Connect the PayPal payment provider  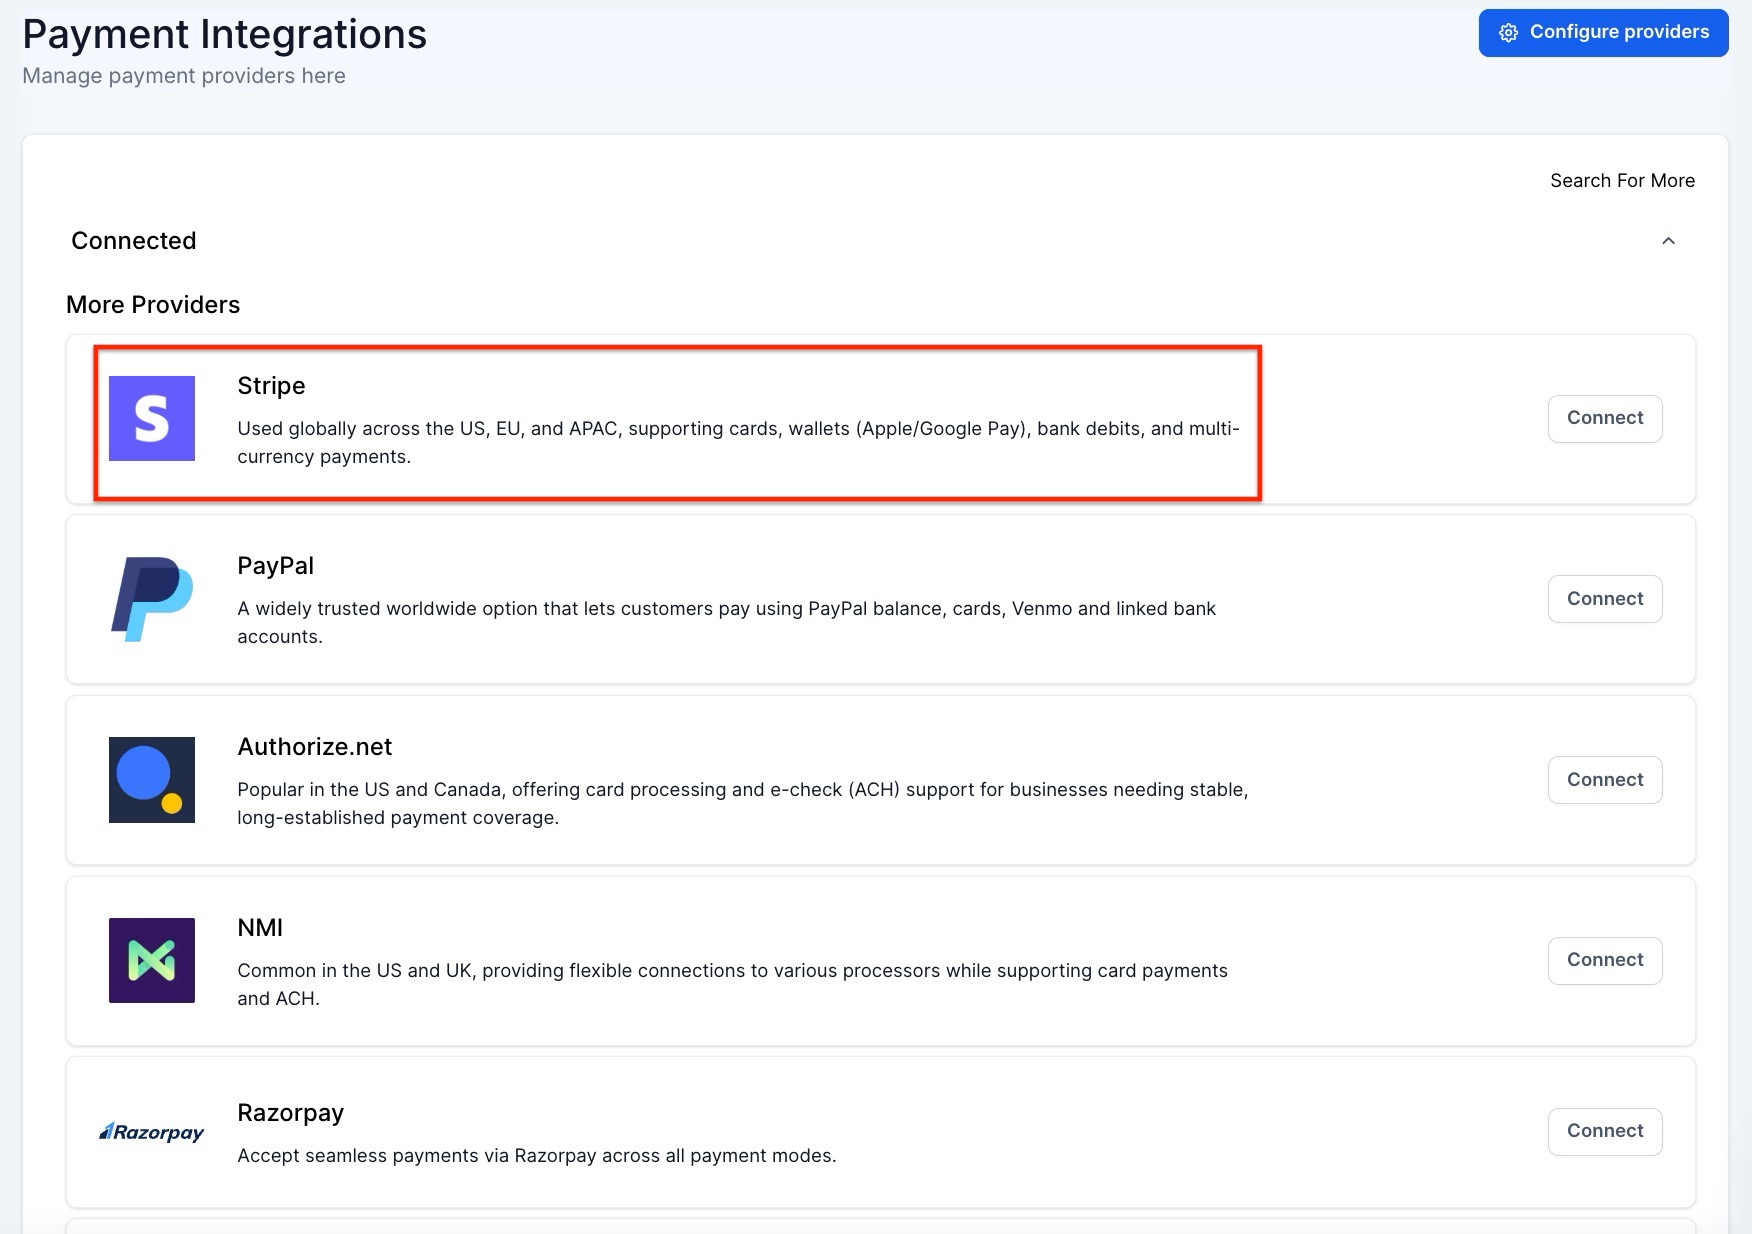(x=1604, y=599)
